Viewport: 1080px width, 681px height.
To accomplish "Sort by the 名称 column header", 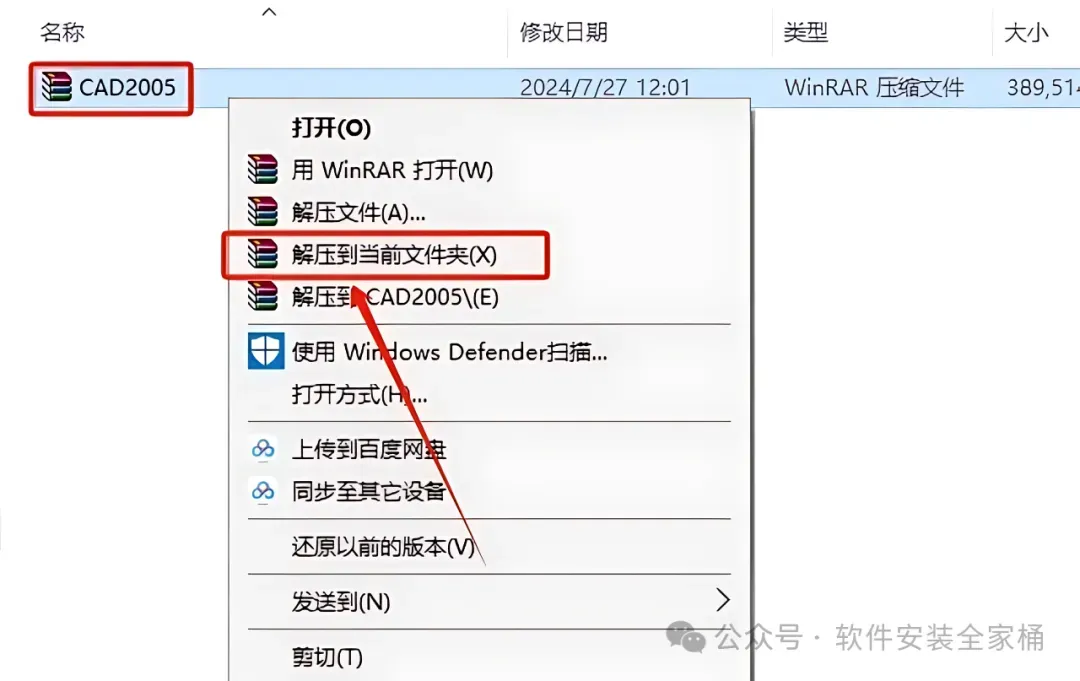I will coord(63,32).
